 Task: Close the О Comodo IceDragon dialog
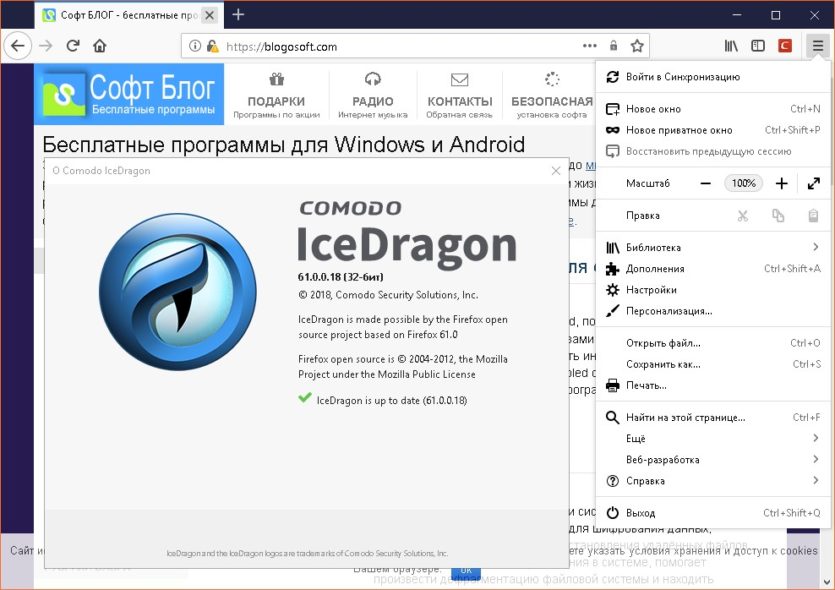(x=556, y=171)
